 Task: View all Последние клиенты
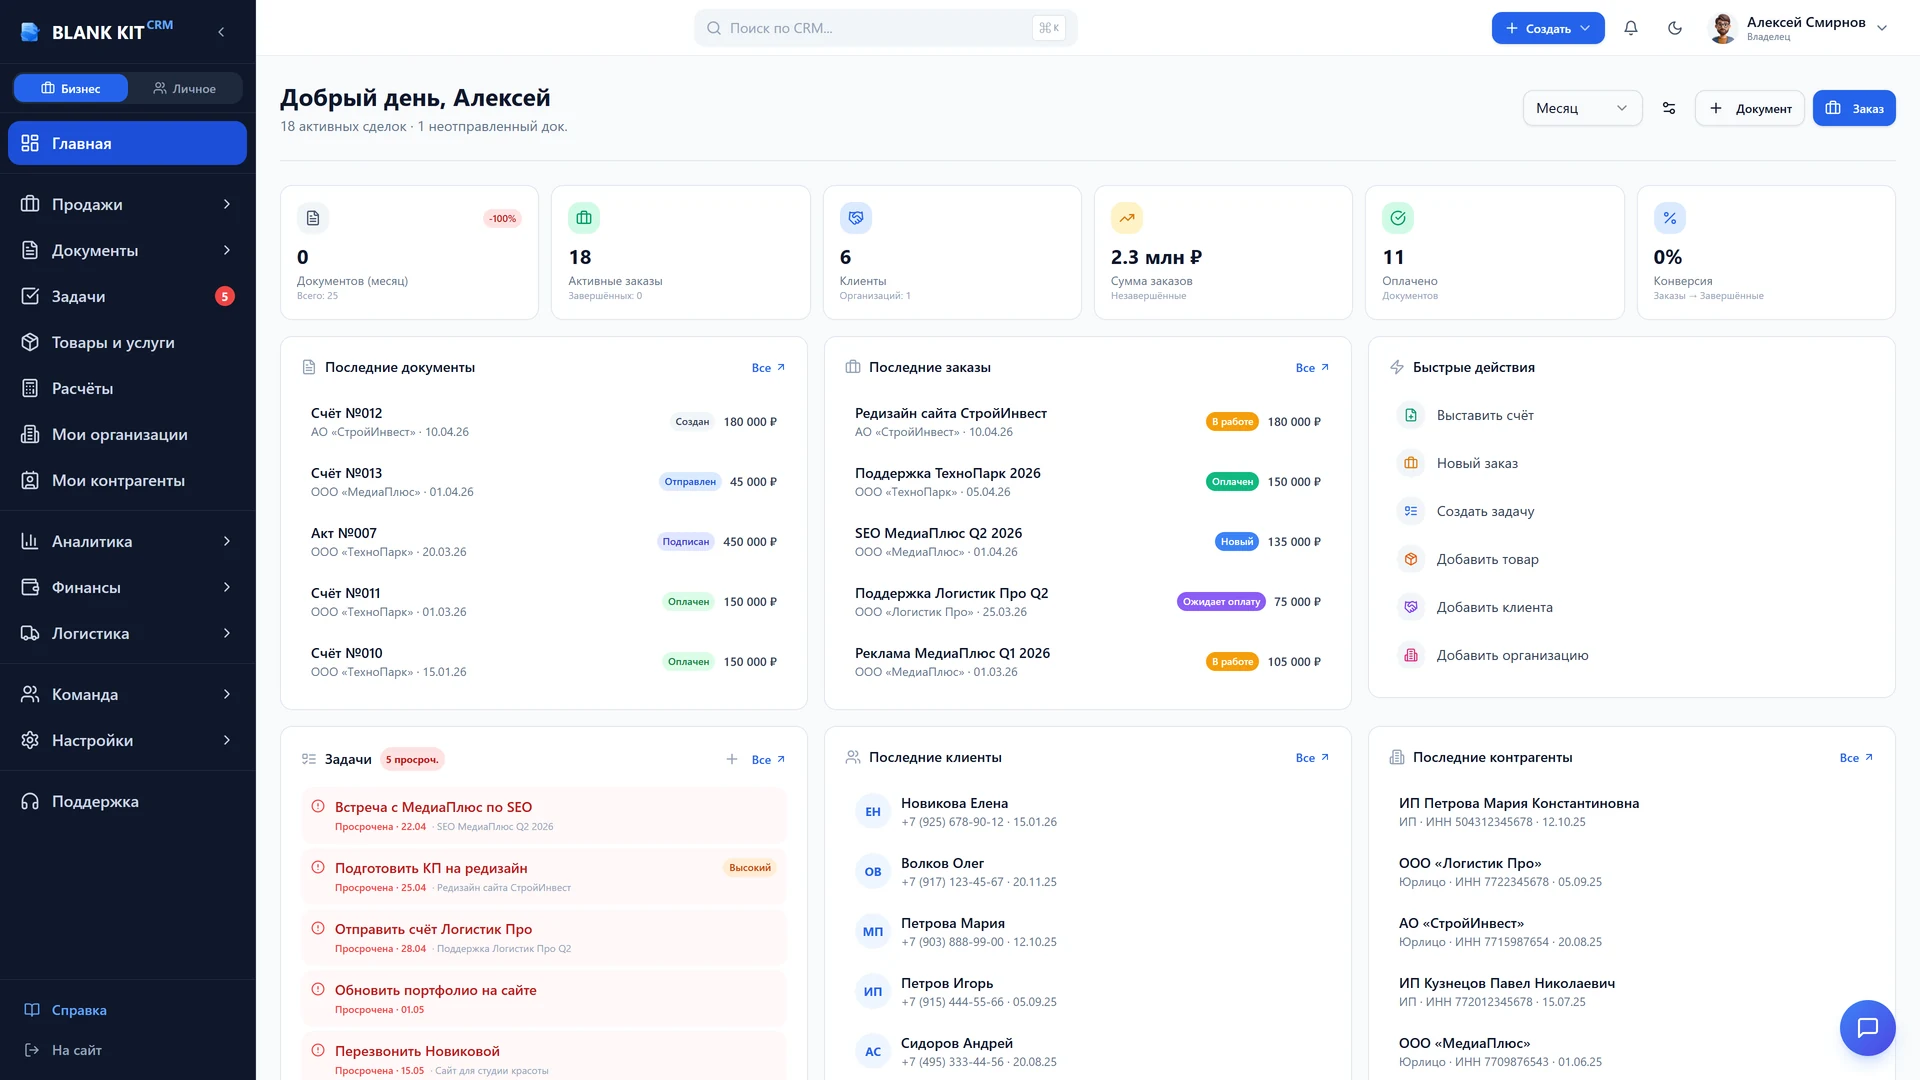pyautogui.click(x=1312, y=758)
